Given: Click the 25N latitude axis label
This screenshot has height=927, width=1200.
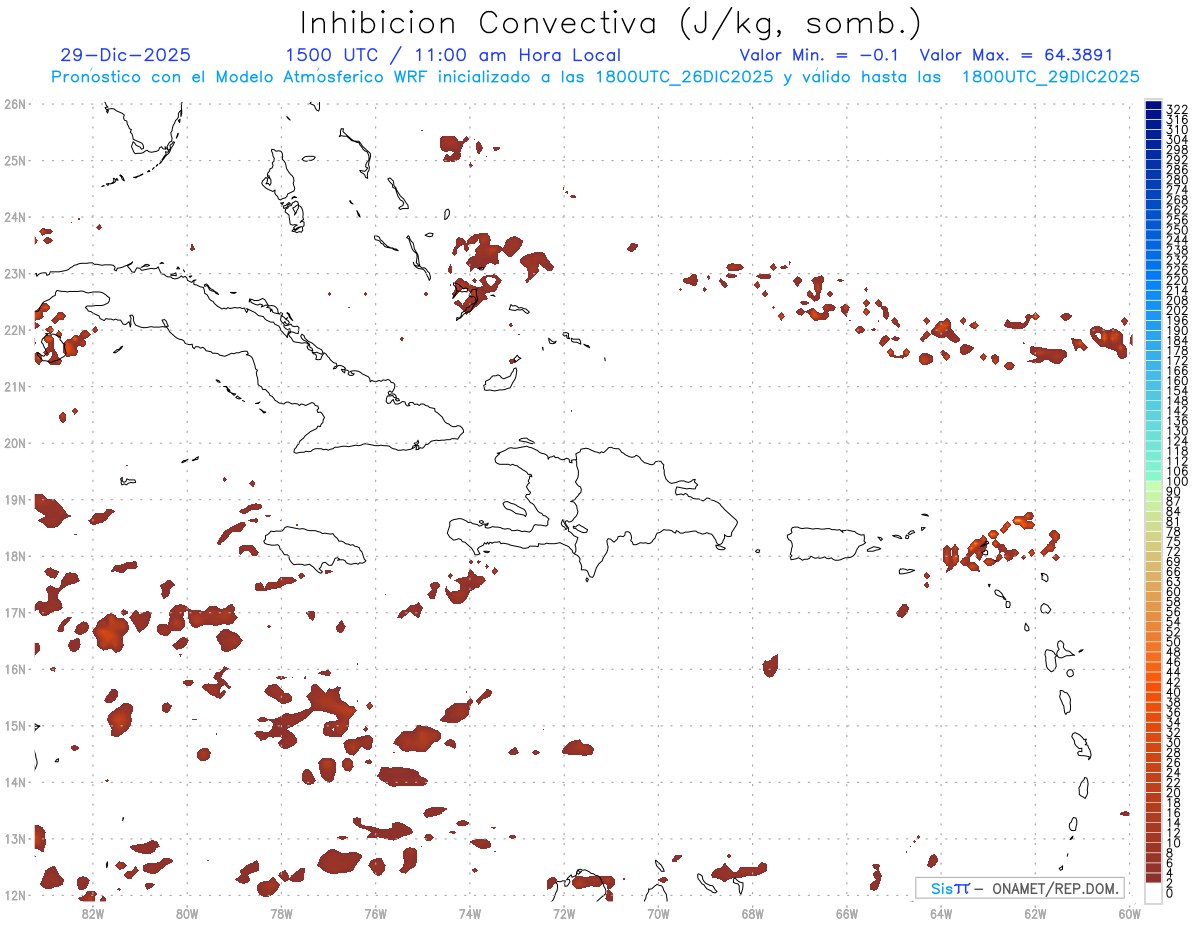Looking at the screenshot, I should 14,160.
